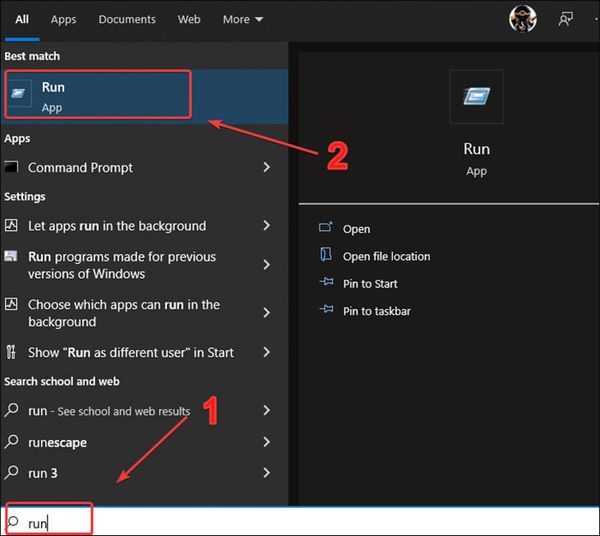Select the 'run 3' web suggestion
The height and width of the screenshot is (536, 600).
42,472
